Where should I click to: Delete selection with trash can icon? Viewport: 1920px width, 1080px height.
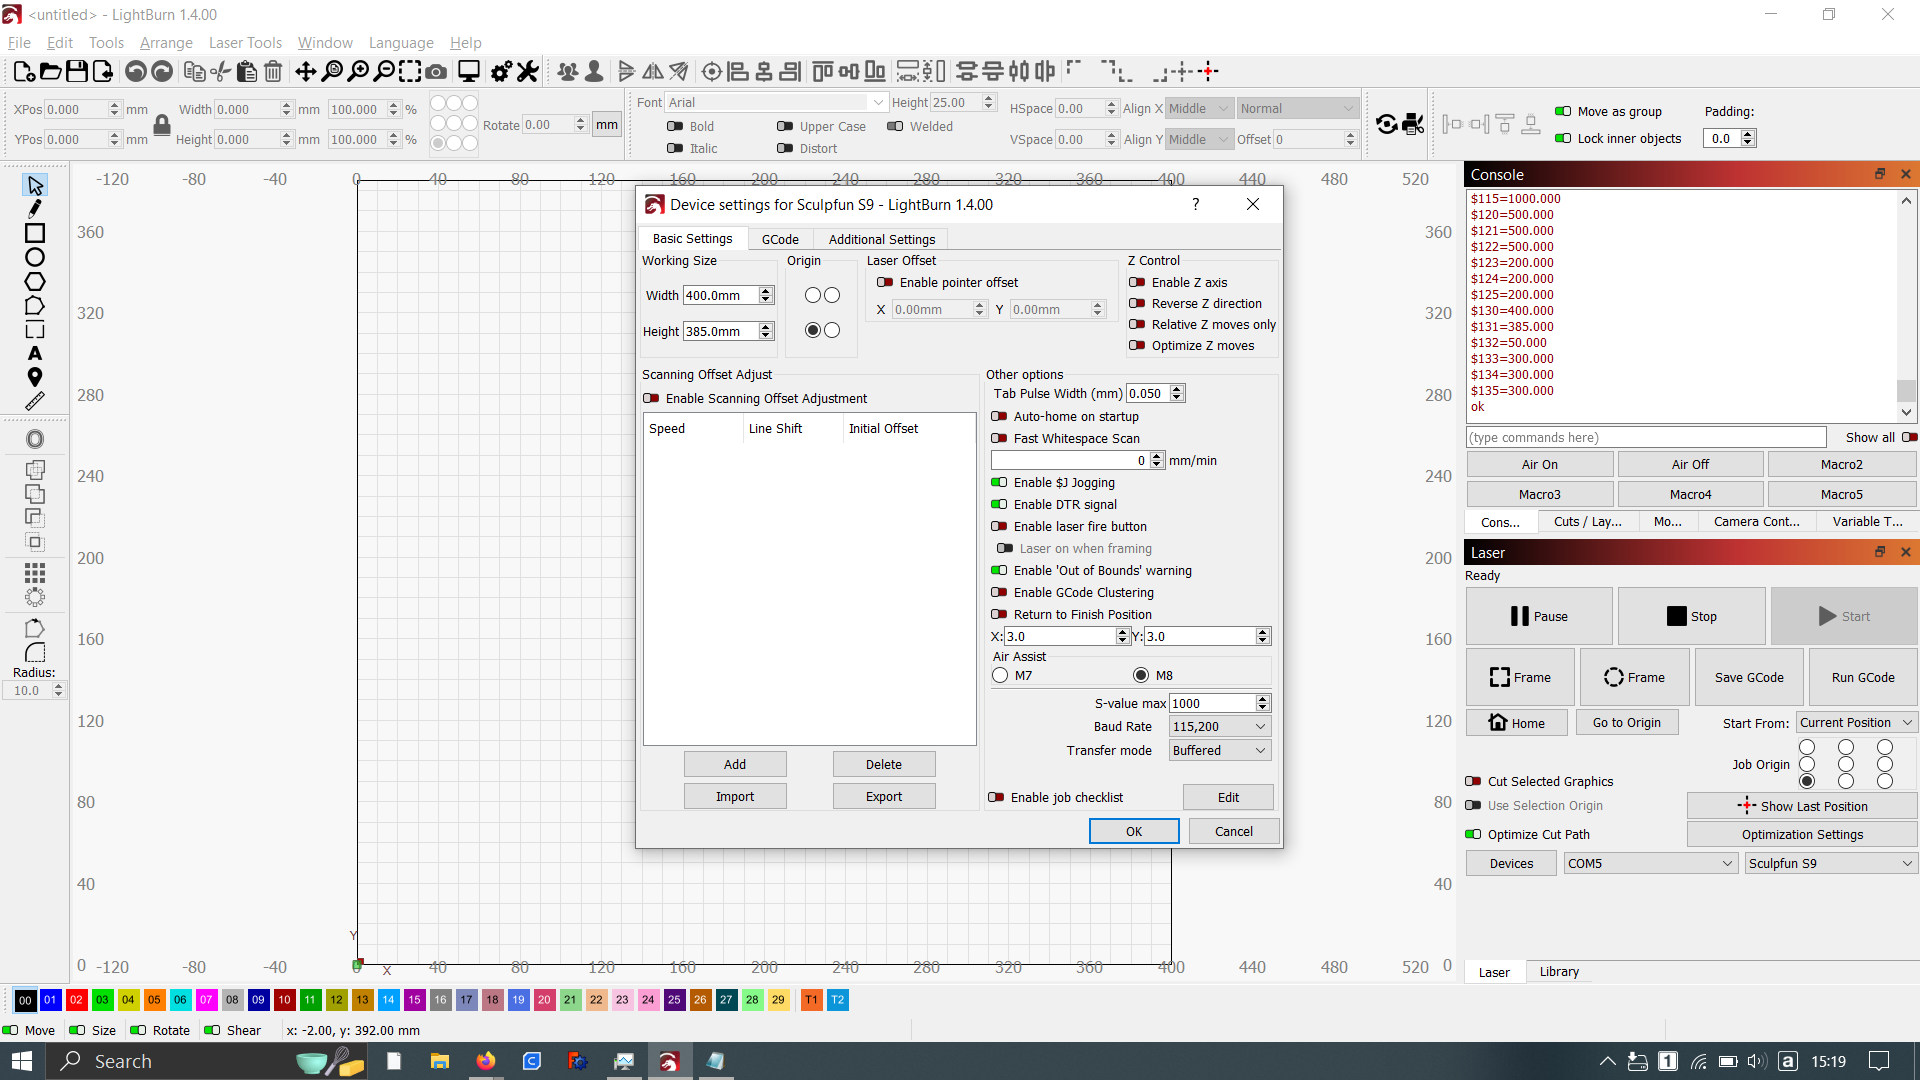(273, 71)
